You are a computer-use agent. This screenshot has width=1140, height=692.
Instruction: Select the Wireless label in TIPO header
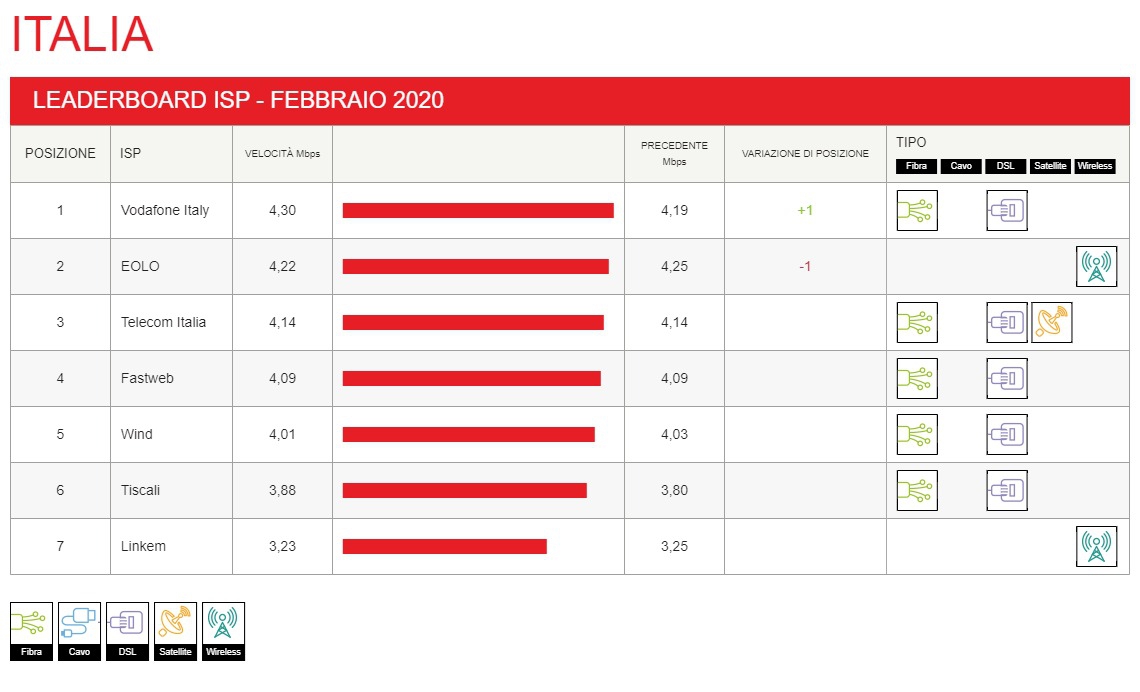coord(1095,166)
